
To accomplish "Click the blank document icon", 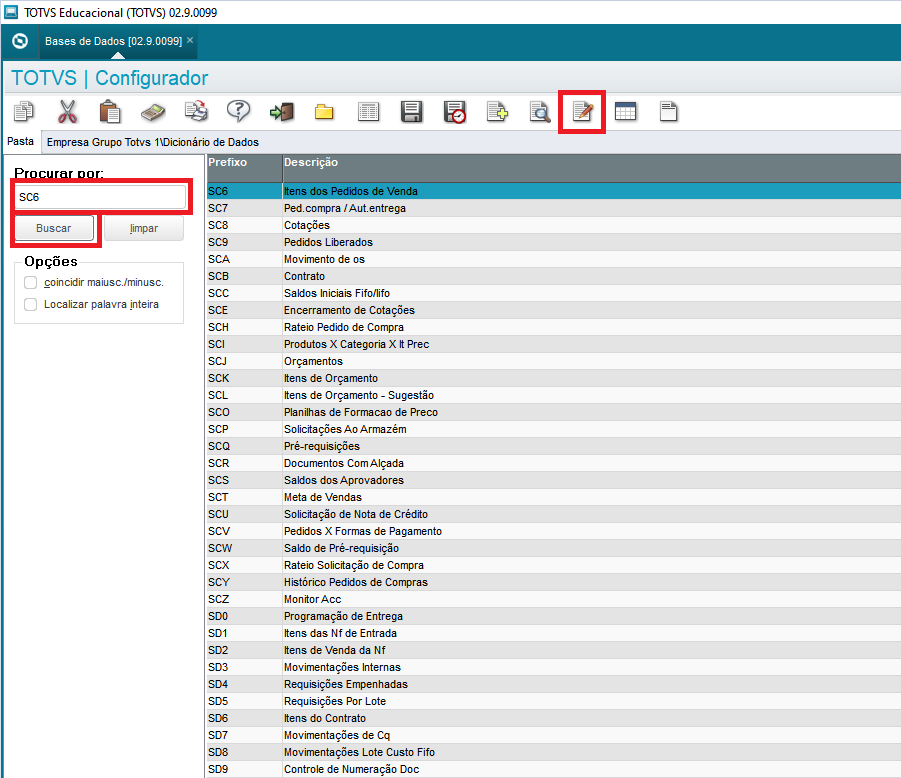I will point(668,111).
